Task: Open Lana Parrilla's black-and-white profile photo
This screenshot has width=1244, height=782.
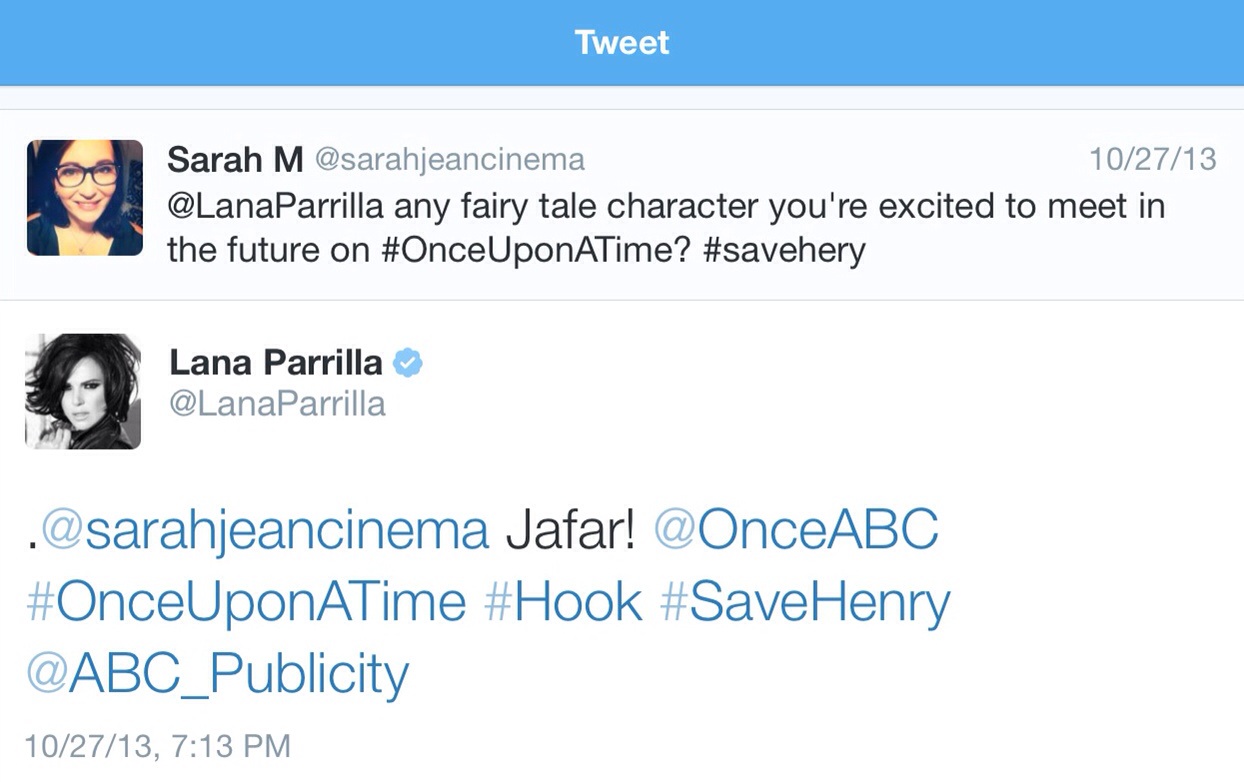Action: coord(83,391)
